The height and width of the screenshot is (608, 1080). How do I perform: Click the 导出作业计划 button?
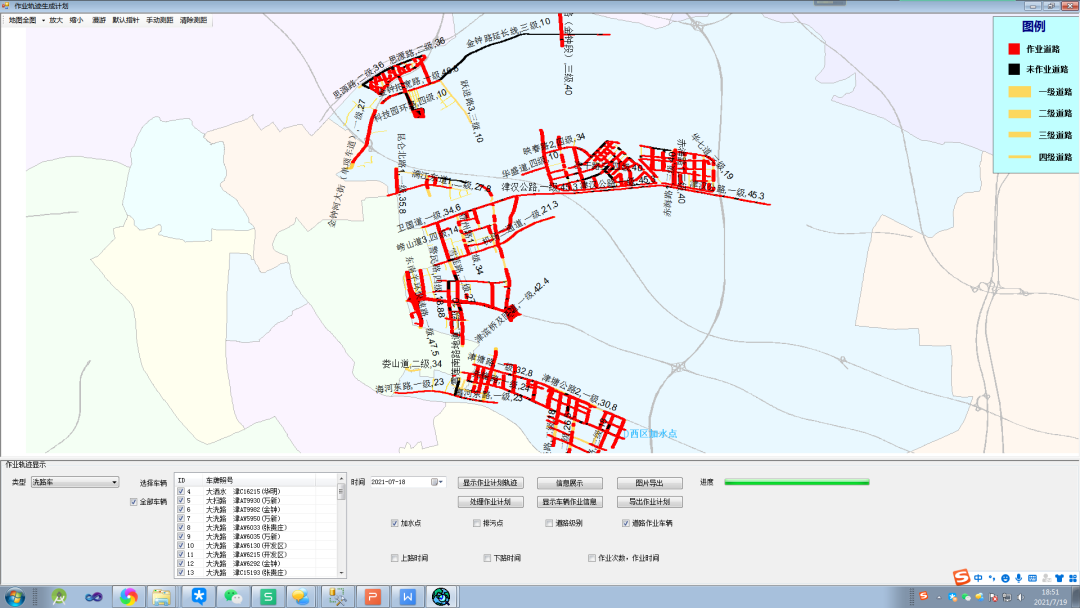(650, 502)
